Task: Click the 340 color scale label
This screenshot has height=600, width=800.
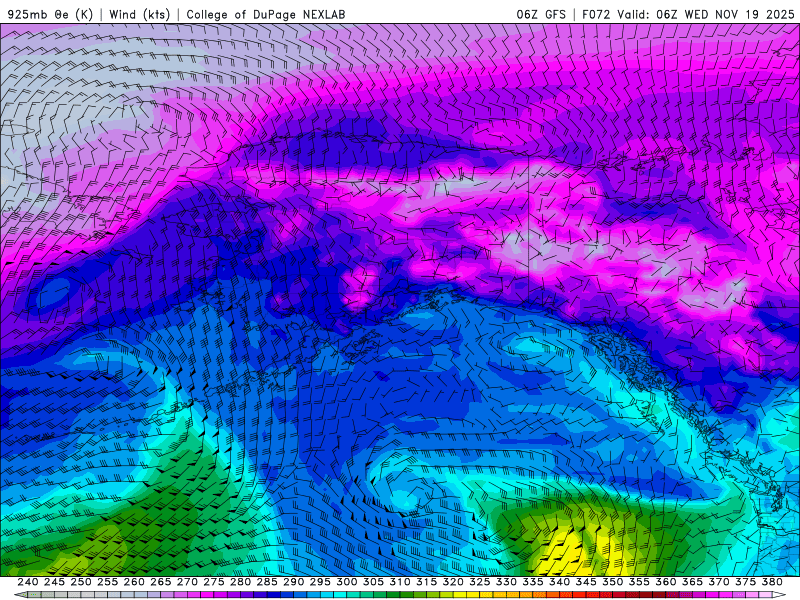Action: click(x=559, y=582)
